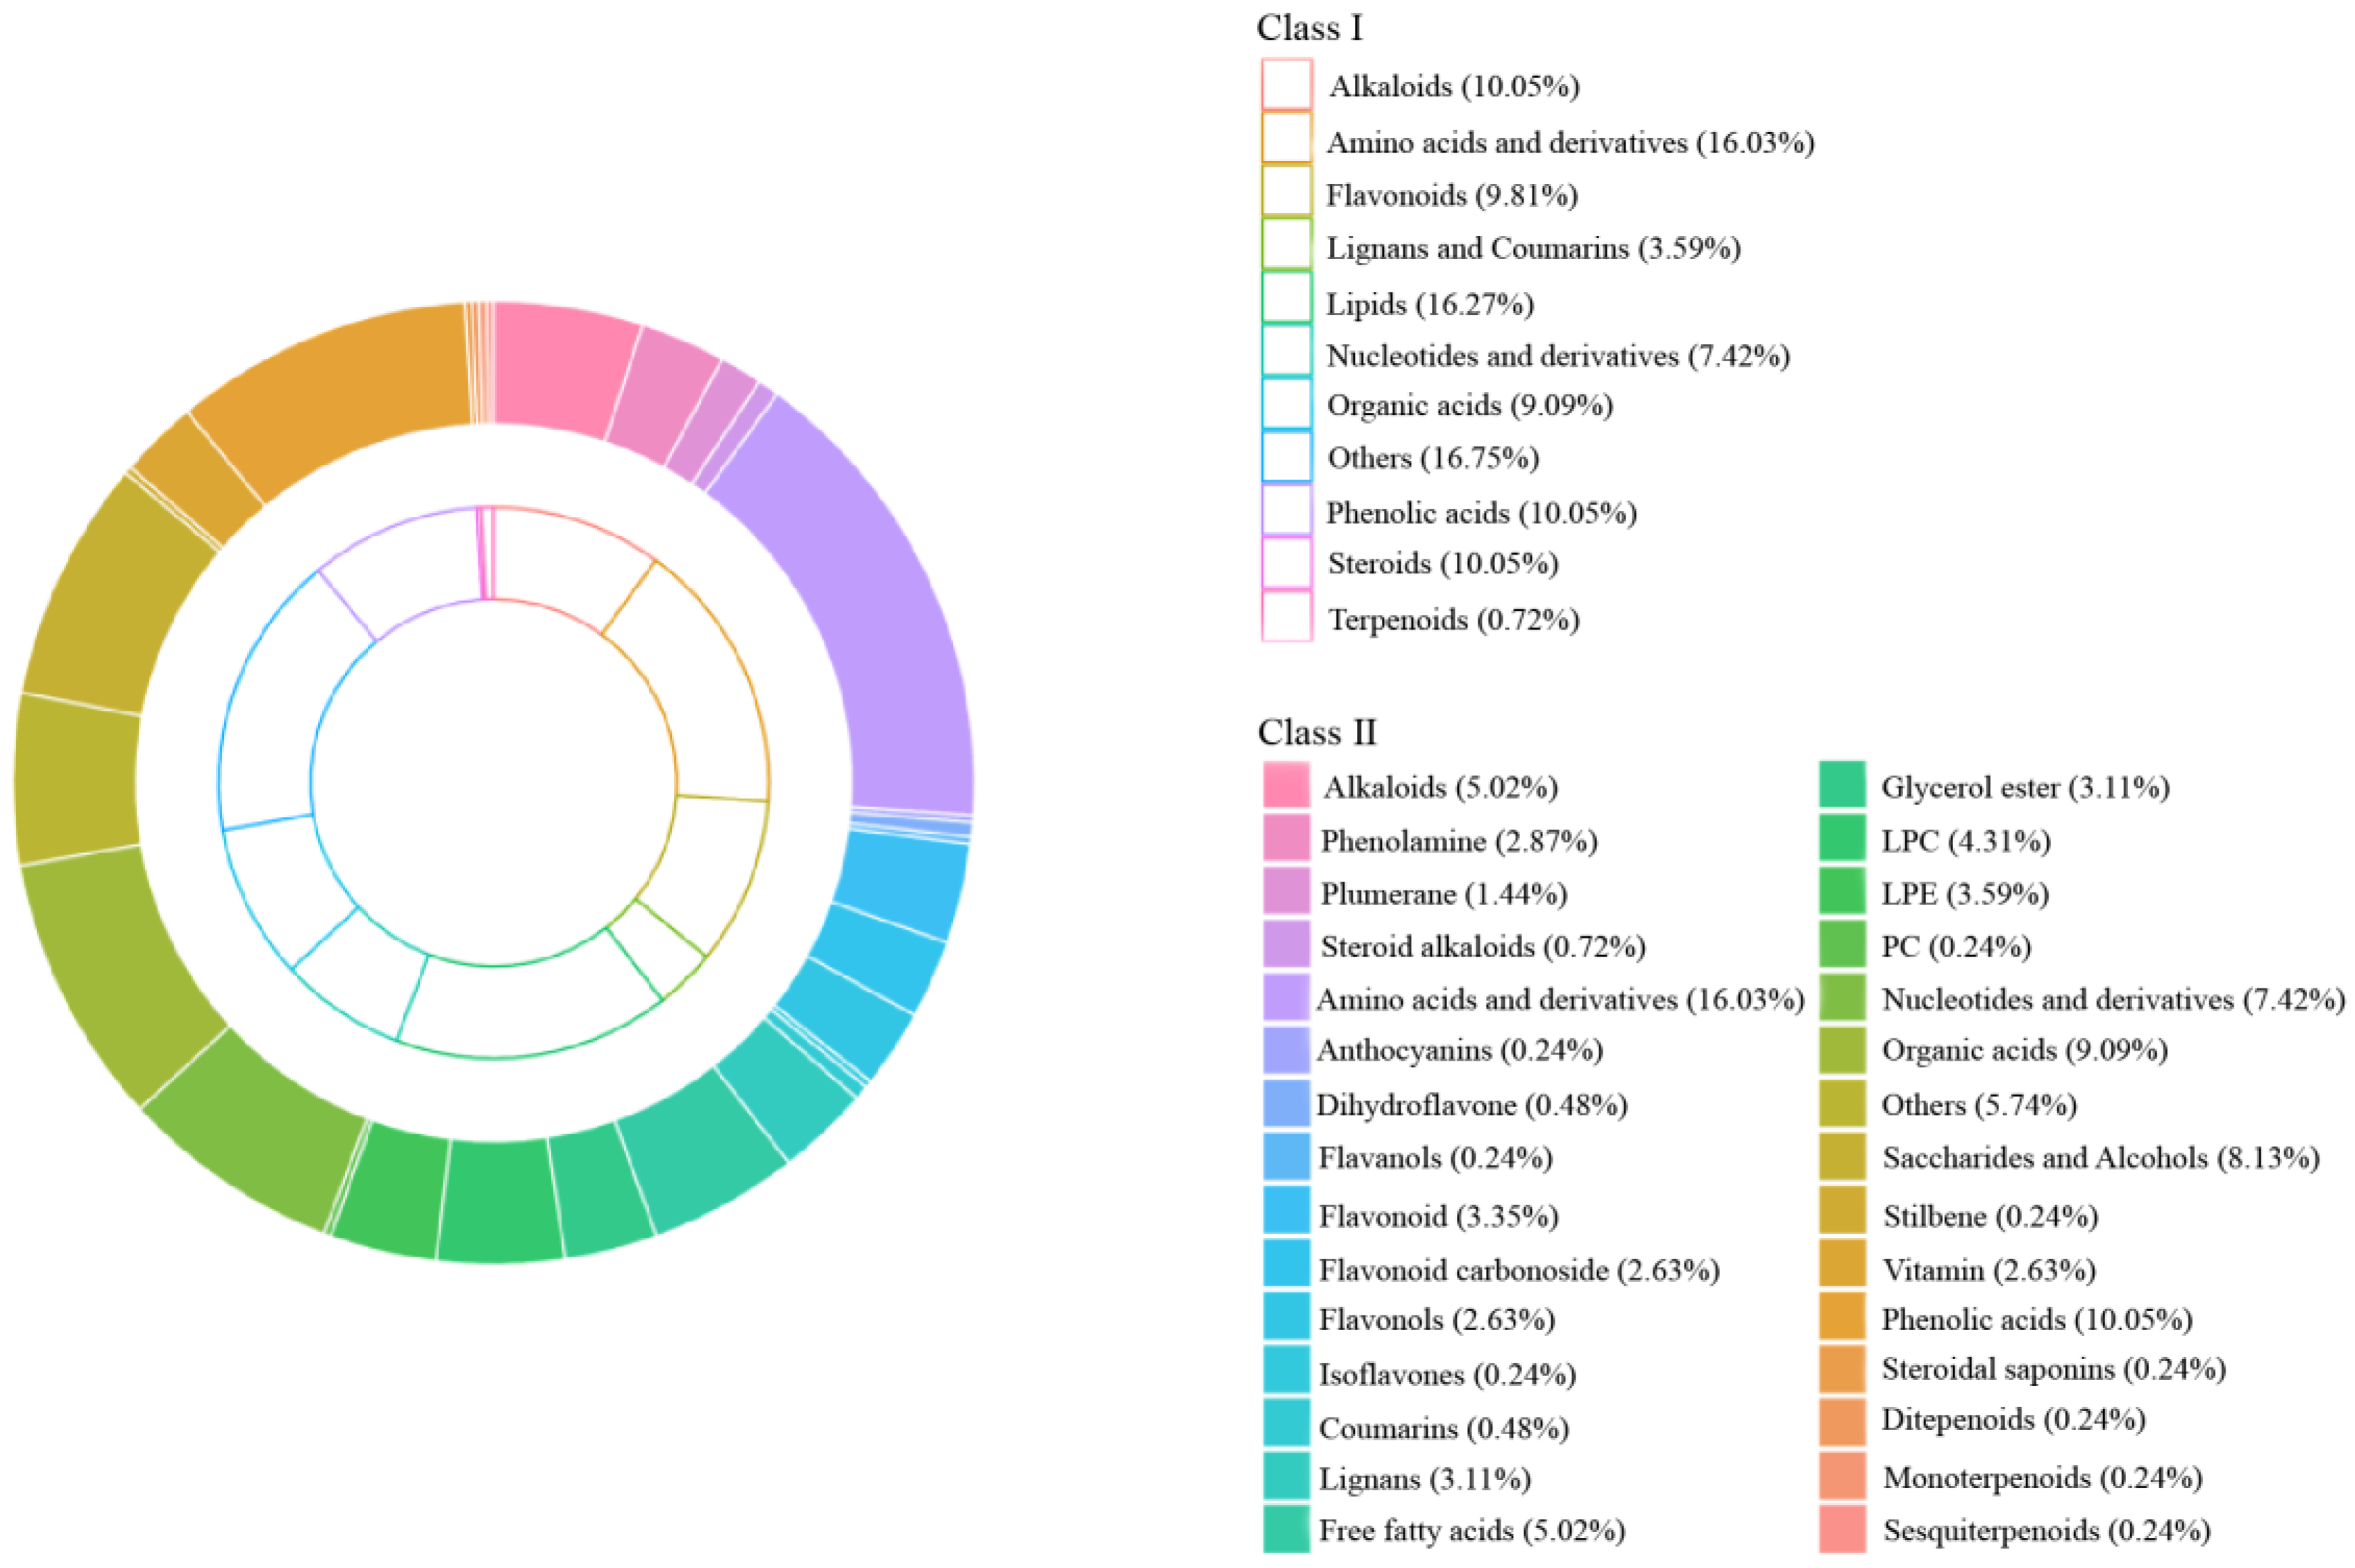Viewport: 2355px width, 1568px height.
Task: Click the Class I Alkaloids legend swatch
Action: 1286,85
